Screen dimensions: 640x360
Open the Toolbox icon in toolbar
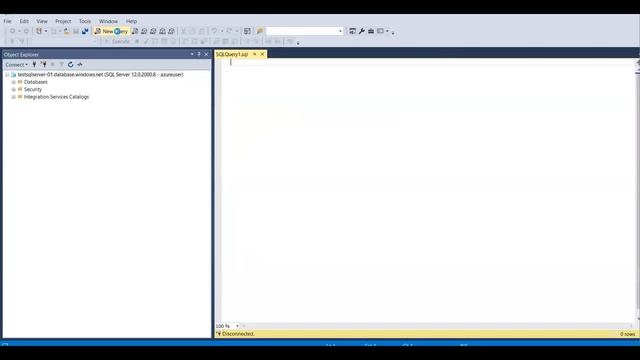371,31
